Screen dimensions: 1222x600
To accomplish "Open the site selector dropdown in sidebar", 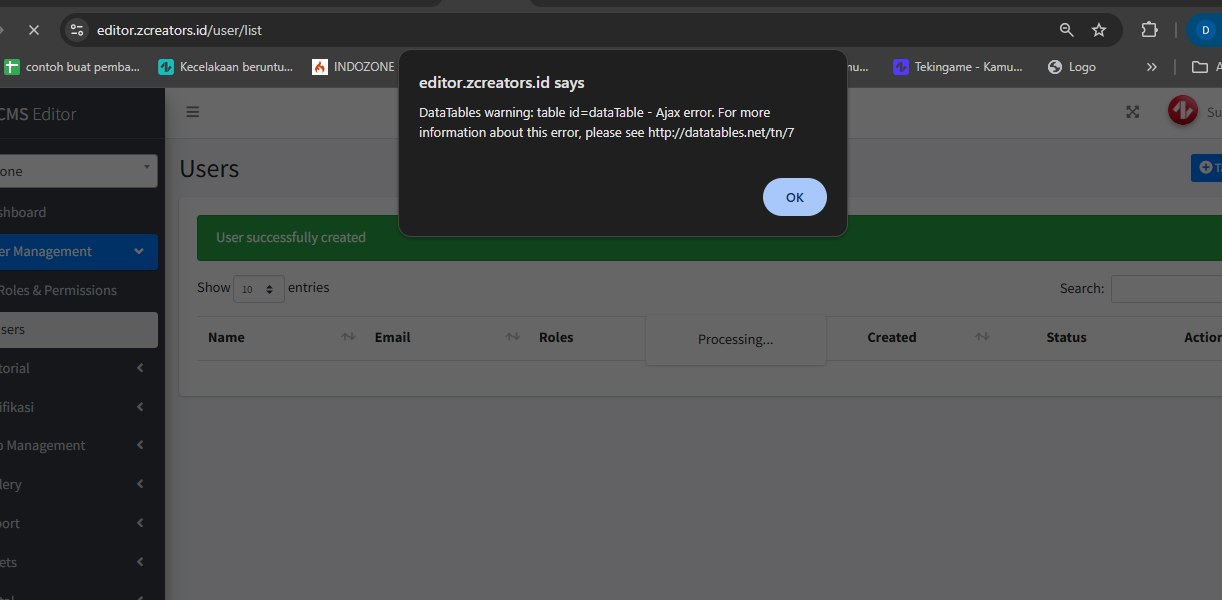I will pos(77,171).
